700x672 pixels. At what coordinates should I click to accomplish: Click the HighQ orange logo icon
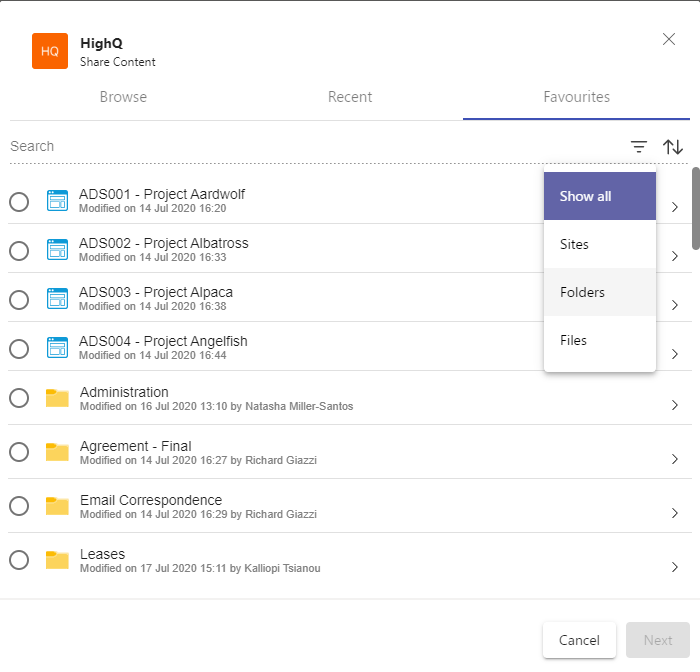click(x=50, y=51)
